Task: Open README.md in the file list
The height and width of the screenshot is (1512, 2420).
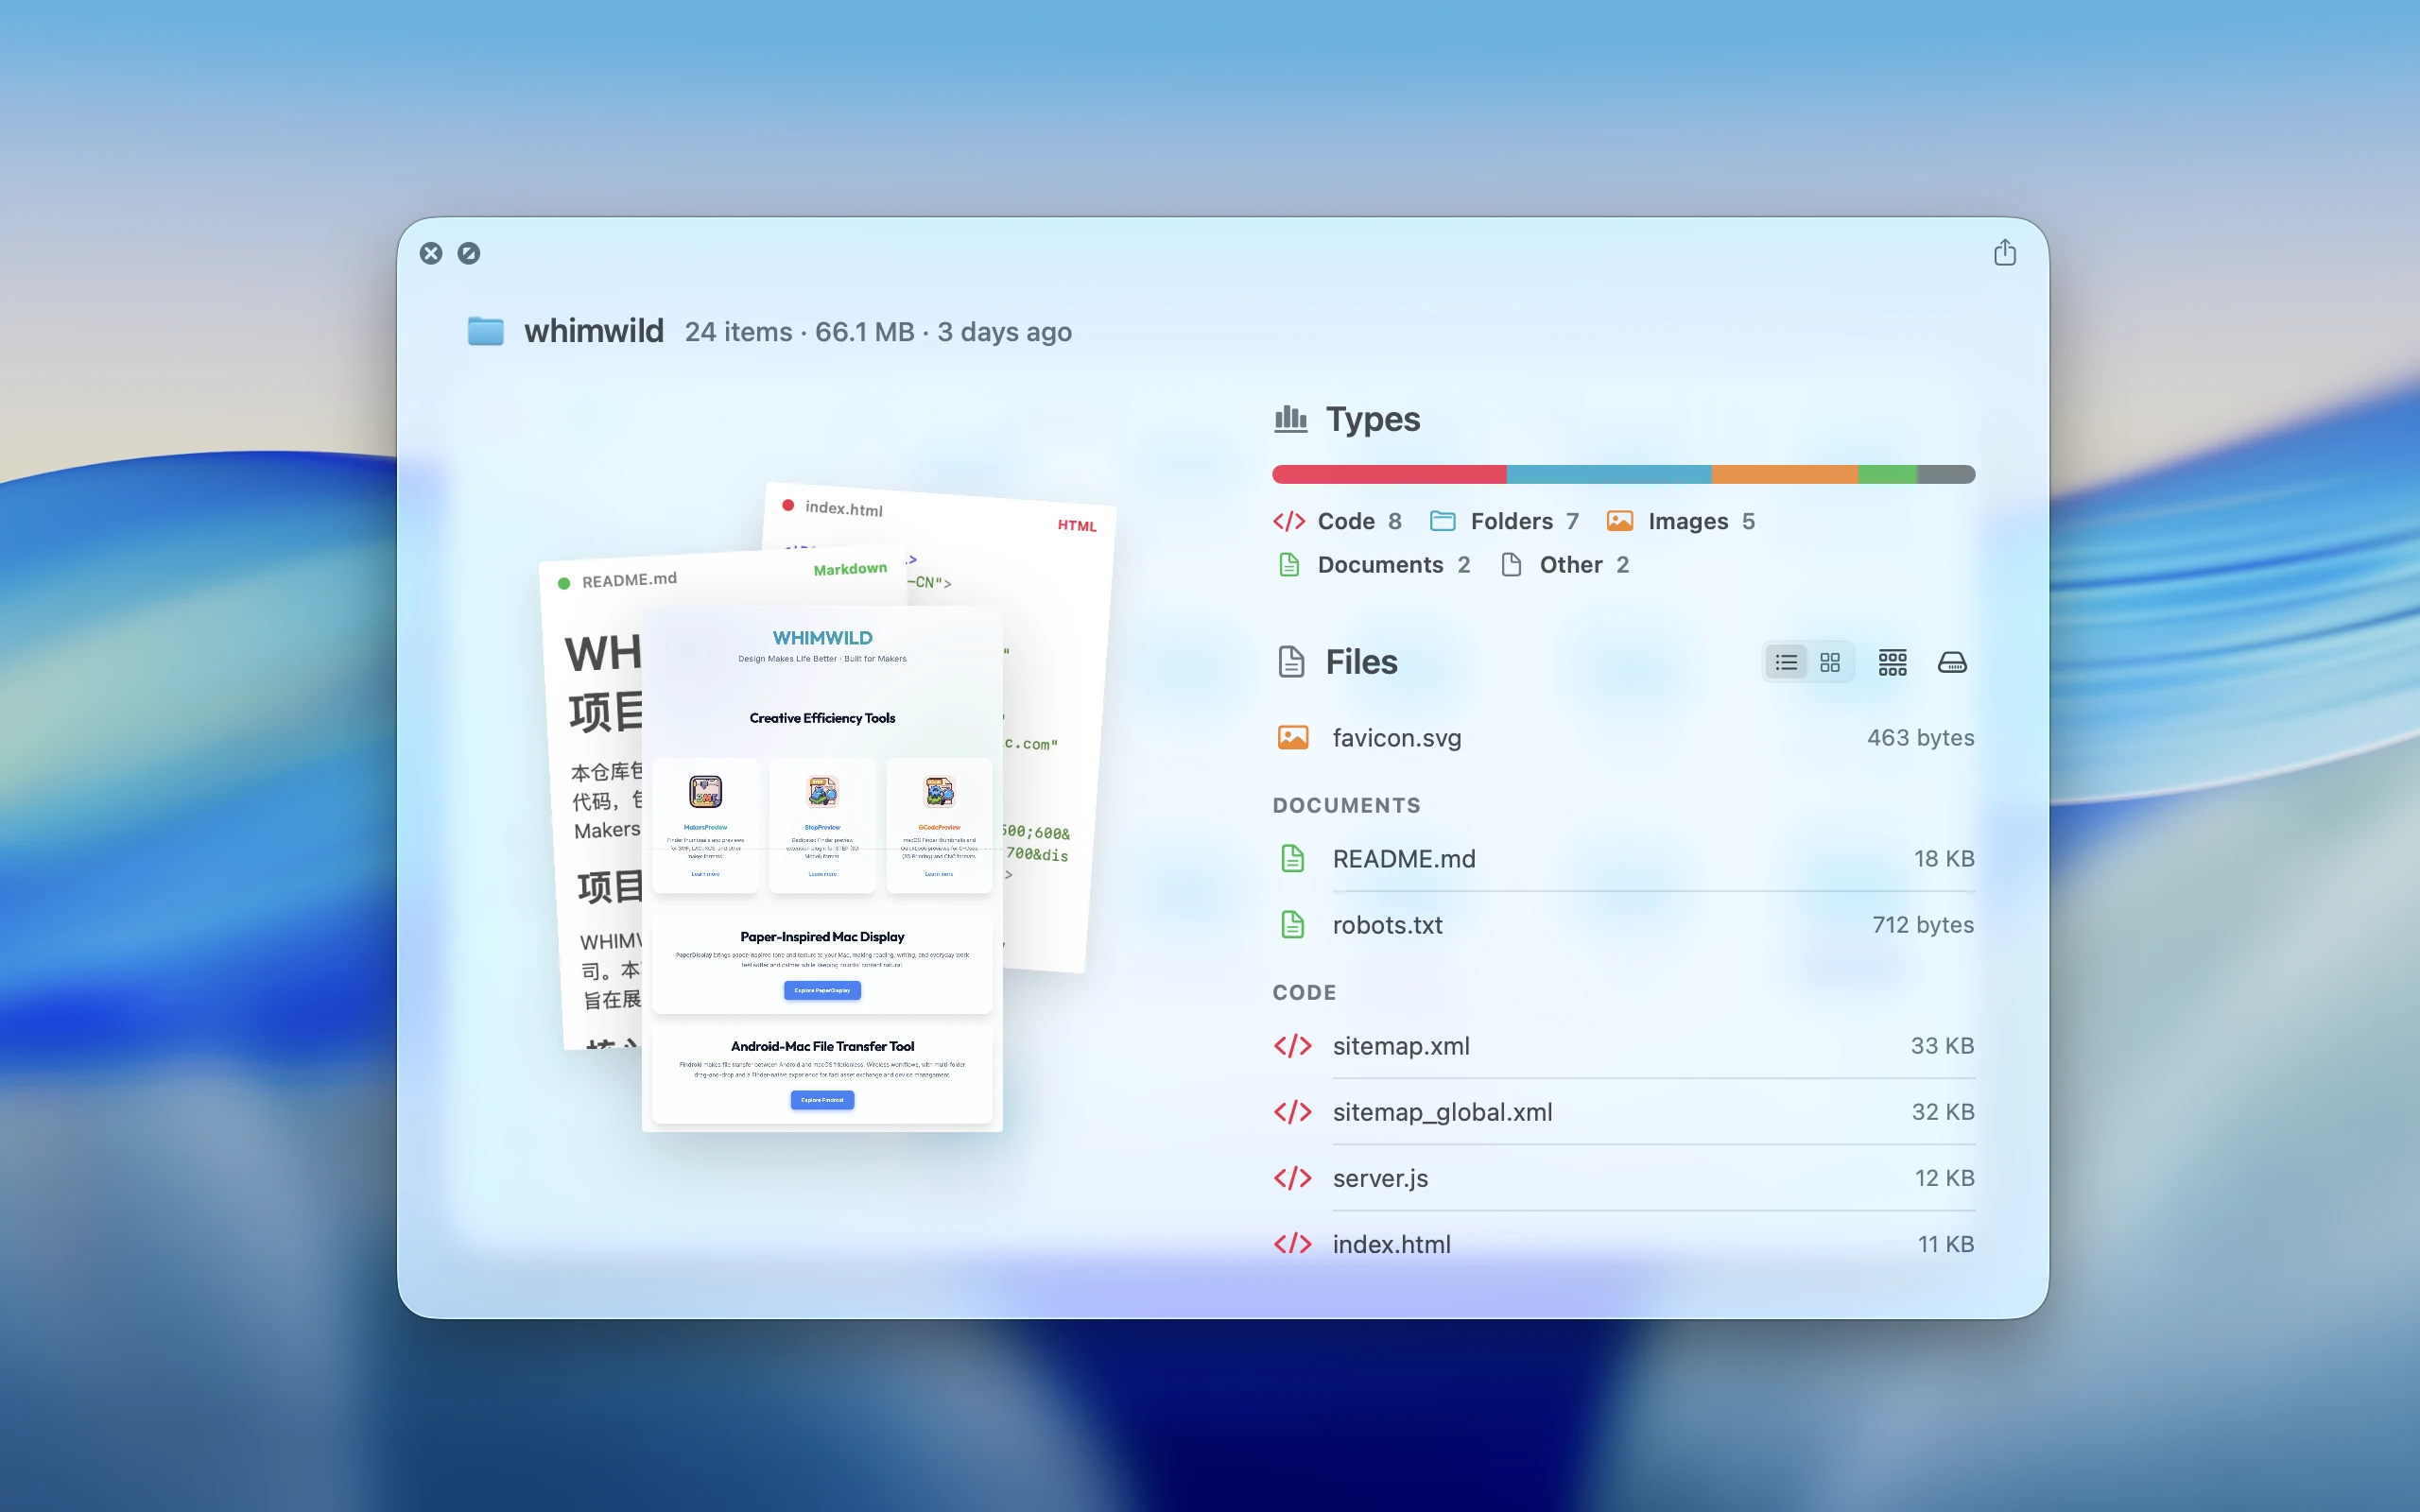Action: pos(1624,859)
